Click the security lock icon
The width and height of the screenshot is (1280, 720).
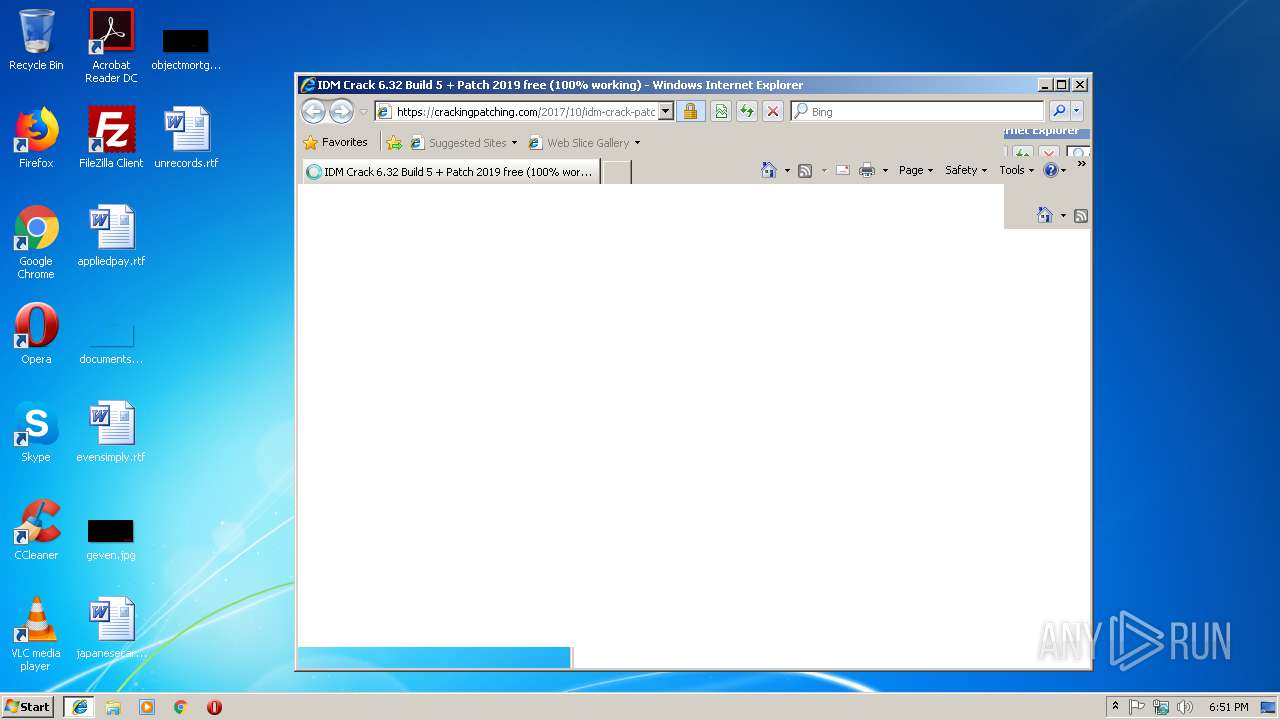pos(690,112)
